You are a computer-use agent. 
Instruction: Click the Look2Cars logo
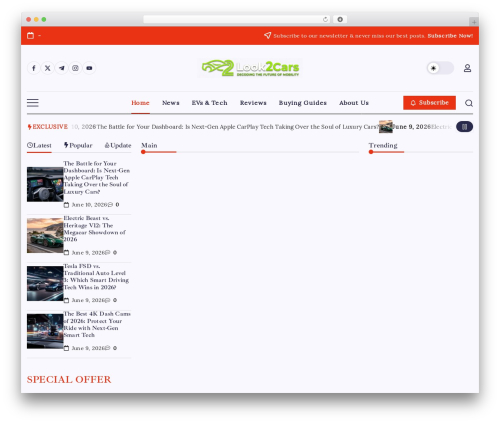click(x=250, y=68)
